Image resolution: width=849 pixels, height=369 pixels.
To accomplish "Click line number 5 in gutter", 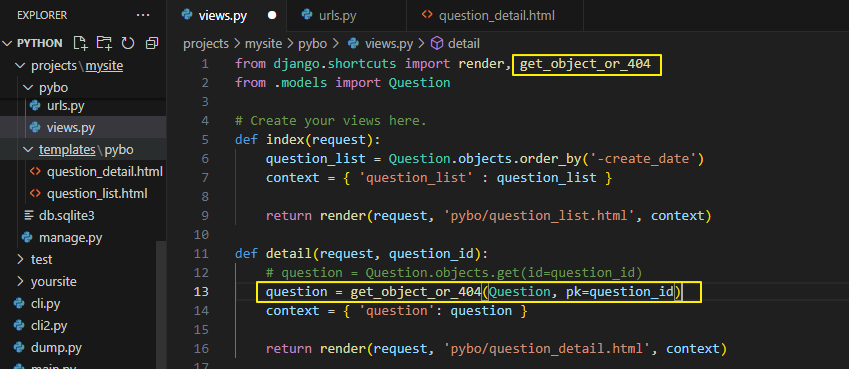I will [x=205, y=140].
